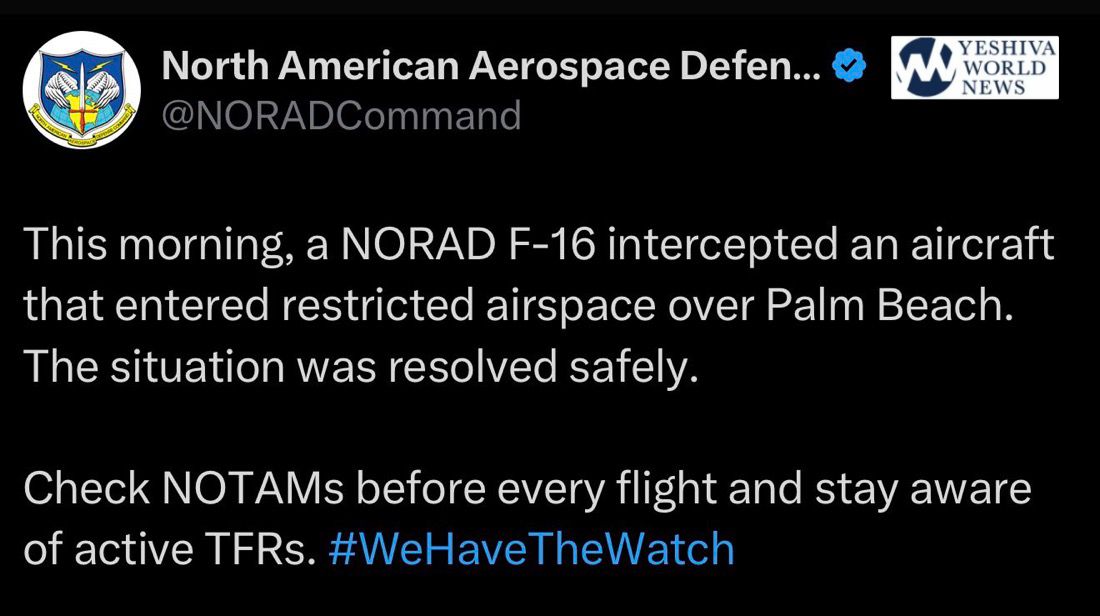
Task: Click the blue verified checkmark badge
Action: [849, 69]
